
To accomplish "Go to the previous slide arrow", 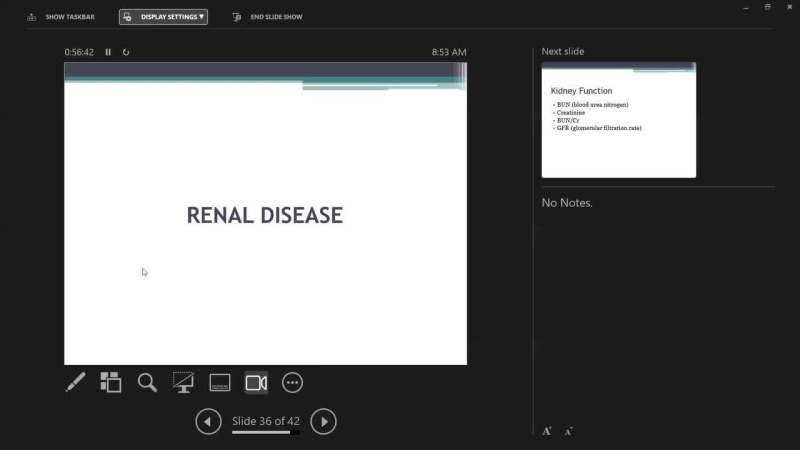I will pos(208,421).
